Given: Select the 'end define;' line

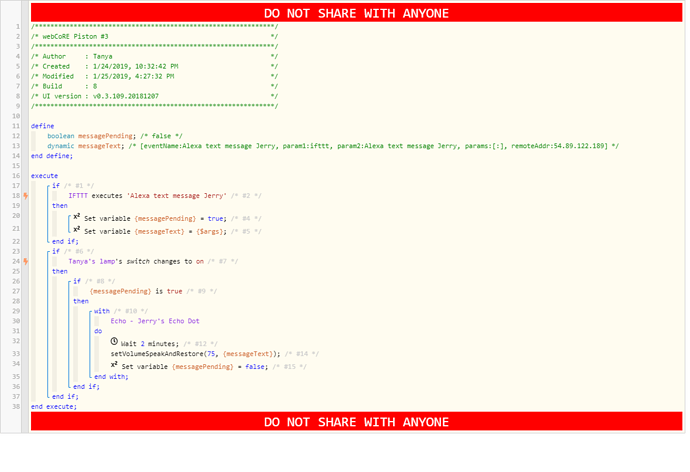Looking at the screenshot, I should coord(51,156).
